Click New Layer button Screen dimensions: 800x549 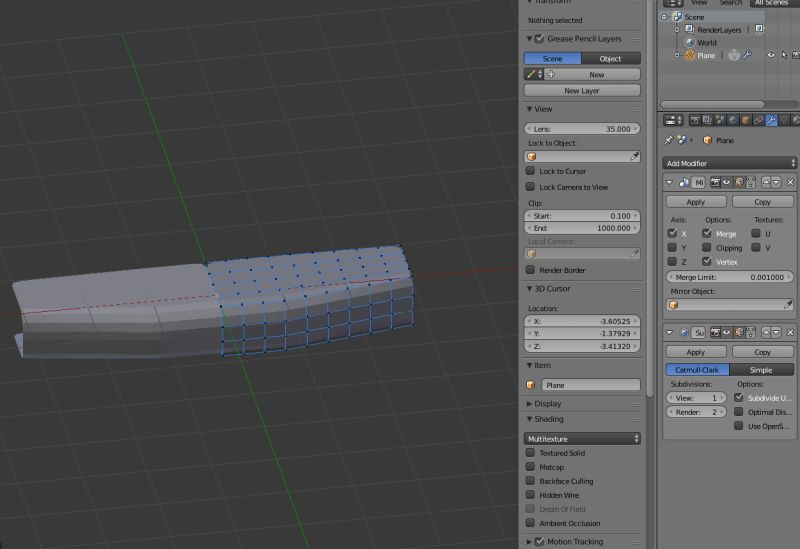[582, 90]
